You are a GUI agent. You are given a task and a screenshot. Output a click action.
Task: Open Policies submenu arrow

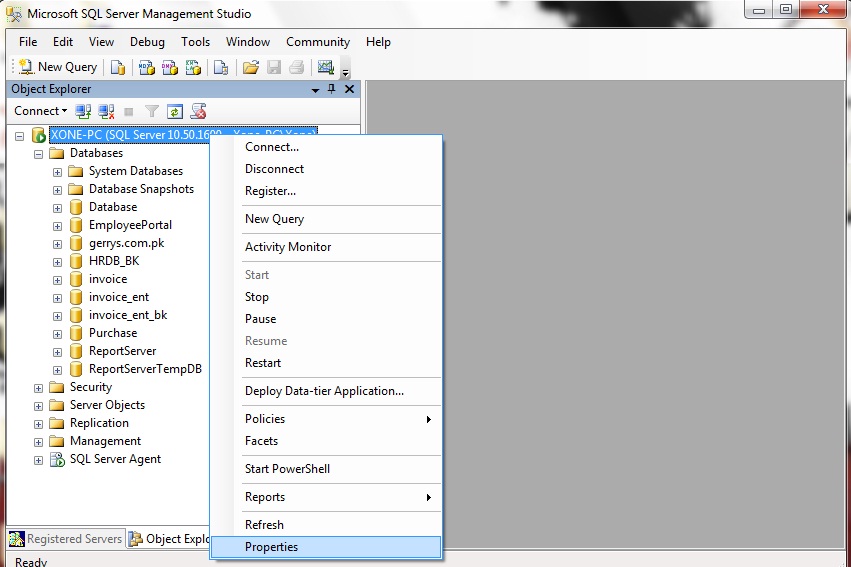click(x=429, y=419)
